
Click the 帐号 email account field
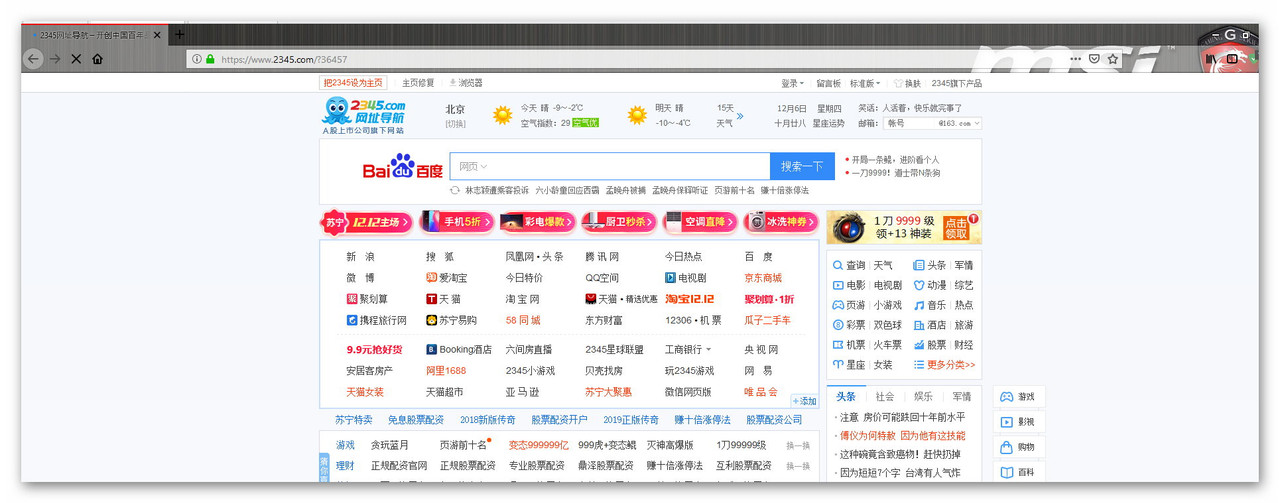[908, 123]
